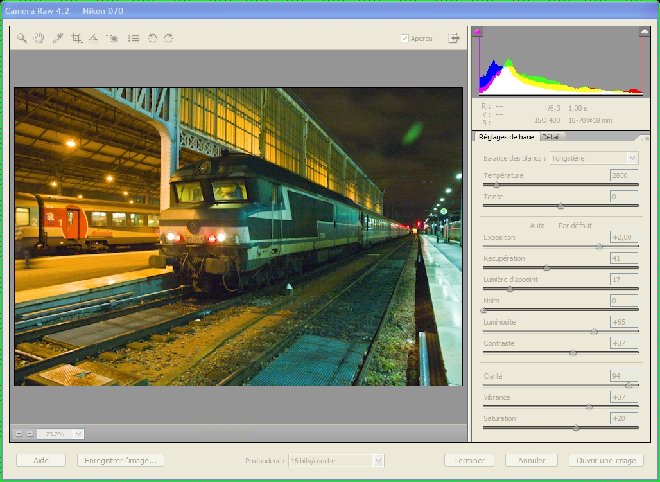This screenshot has width=660, height=482.
Task: Click the Clarté value field
Action: pyautogui.click(x=624, y=376)
